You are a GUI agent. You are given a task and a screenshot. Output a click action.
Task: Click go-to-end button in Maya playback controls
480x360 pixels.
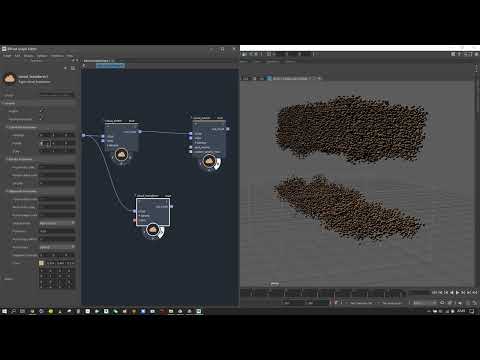[x=475, y=292]
